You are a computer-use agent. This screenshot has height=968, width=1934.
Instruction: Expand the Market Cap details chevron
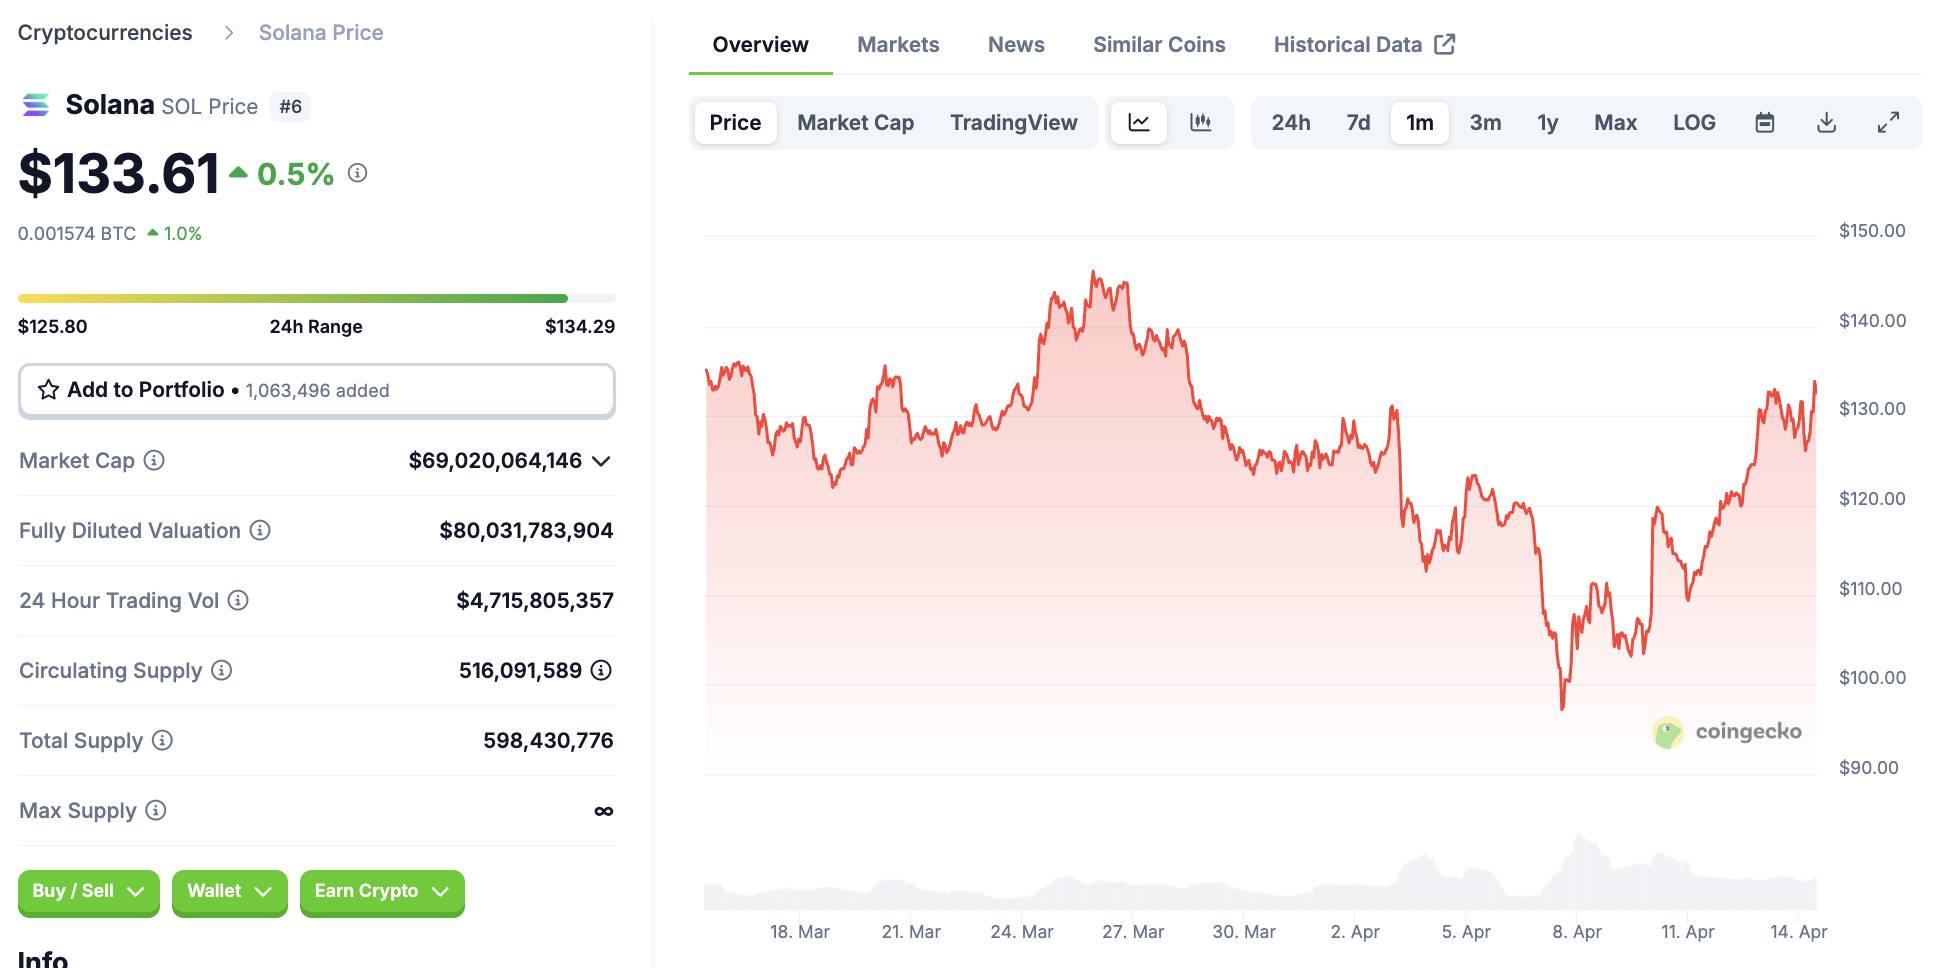tap(601, 461)
